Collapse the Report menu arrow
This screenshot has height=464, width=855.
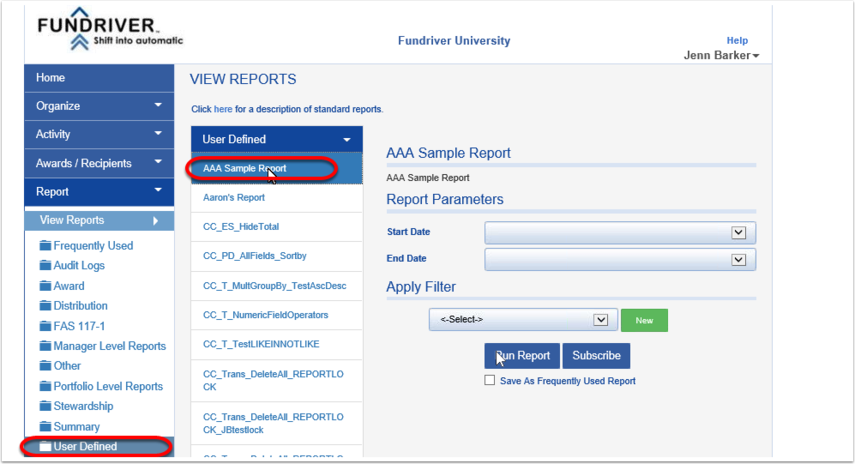(x=158, y=190)
